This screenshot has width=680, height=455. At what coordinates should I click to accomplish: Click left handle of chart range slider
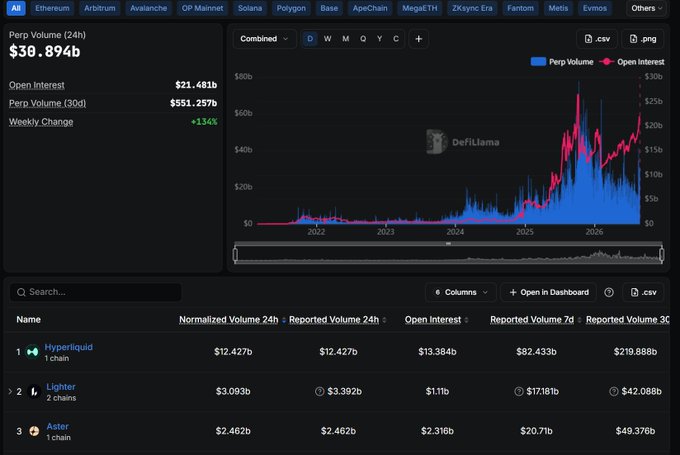point(235,254)
